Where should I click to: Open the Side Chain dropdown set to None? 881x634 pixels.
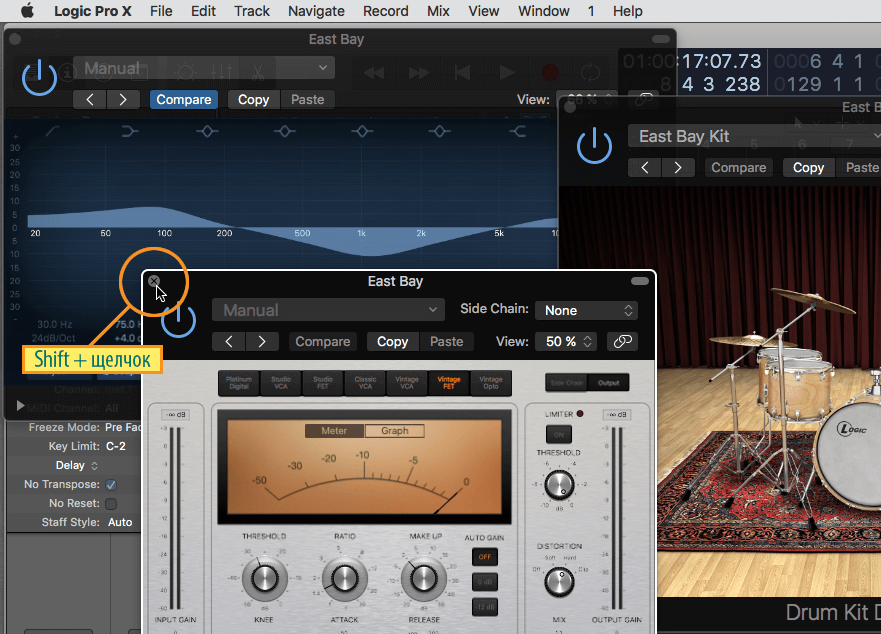point(586,310)
